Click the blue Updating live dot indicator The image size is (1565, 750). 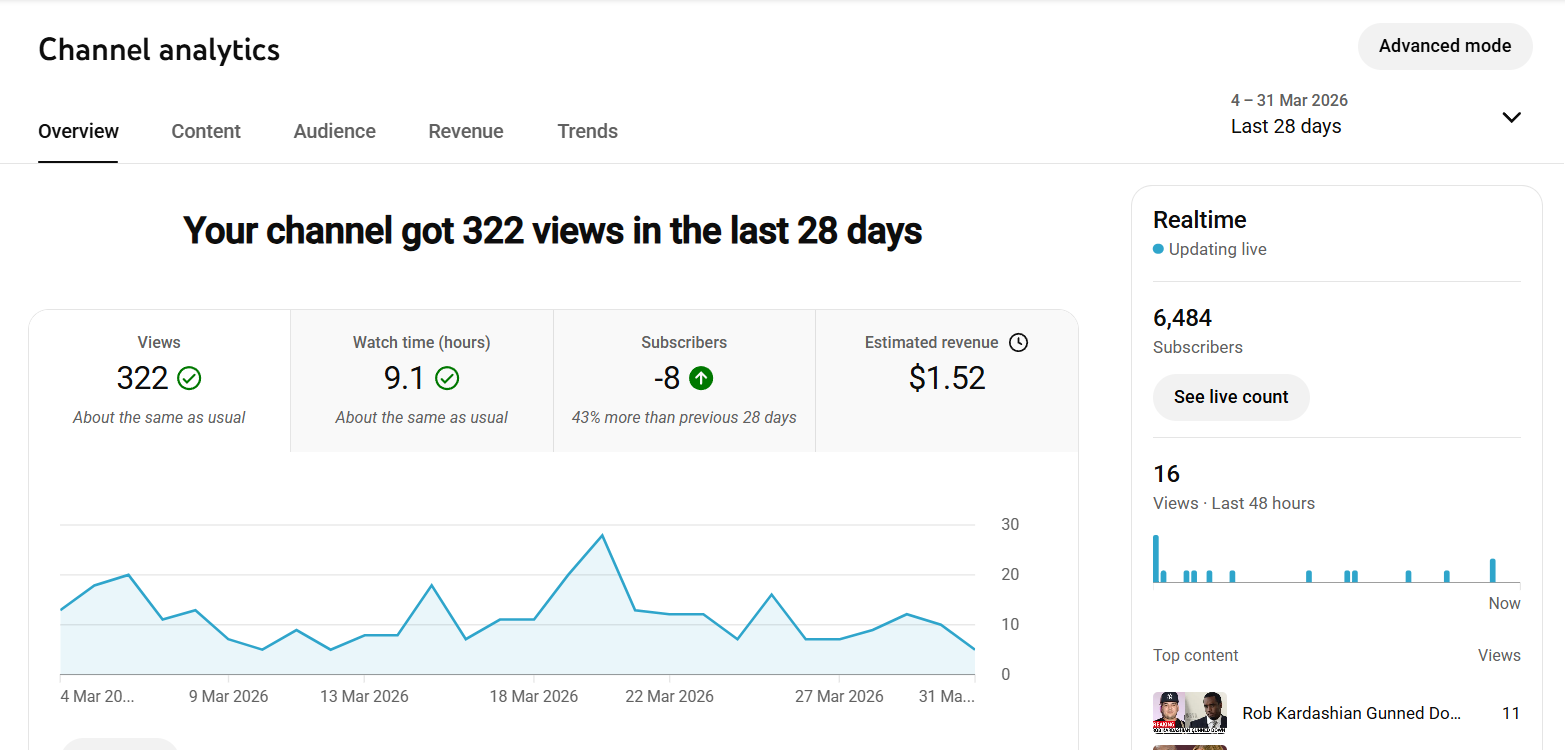click(x=1158, y=249)
